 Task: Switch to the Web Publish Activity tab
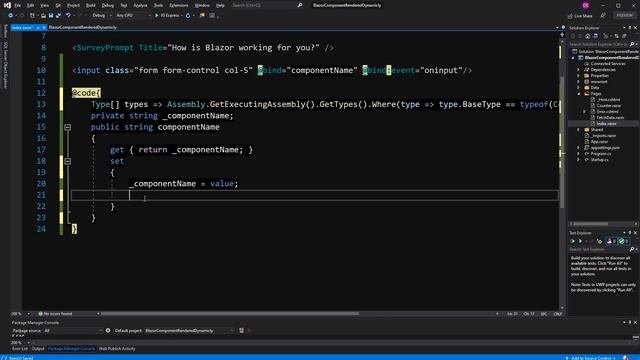[117, 349]
